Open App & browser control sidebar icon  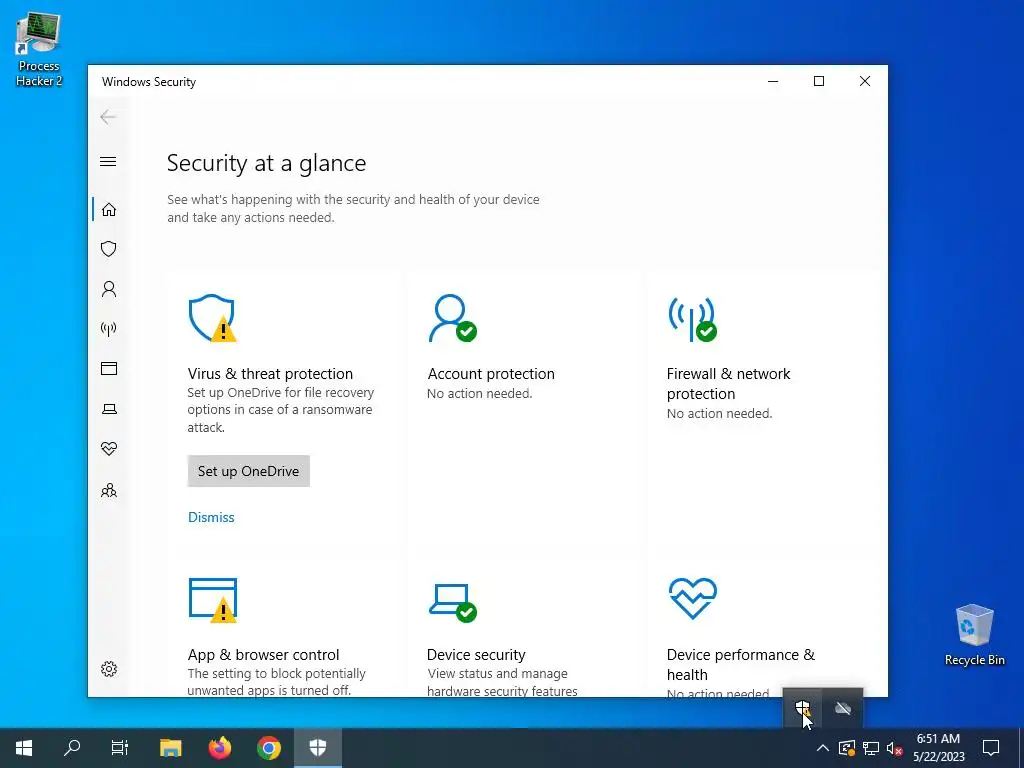click(x=108, y=368)
